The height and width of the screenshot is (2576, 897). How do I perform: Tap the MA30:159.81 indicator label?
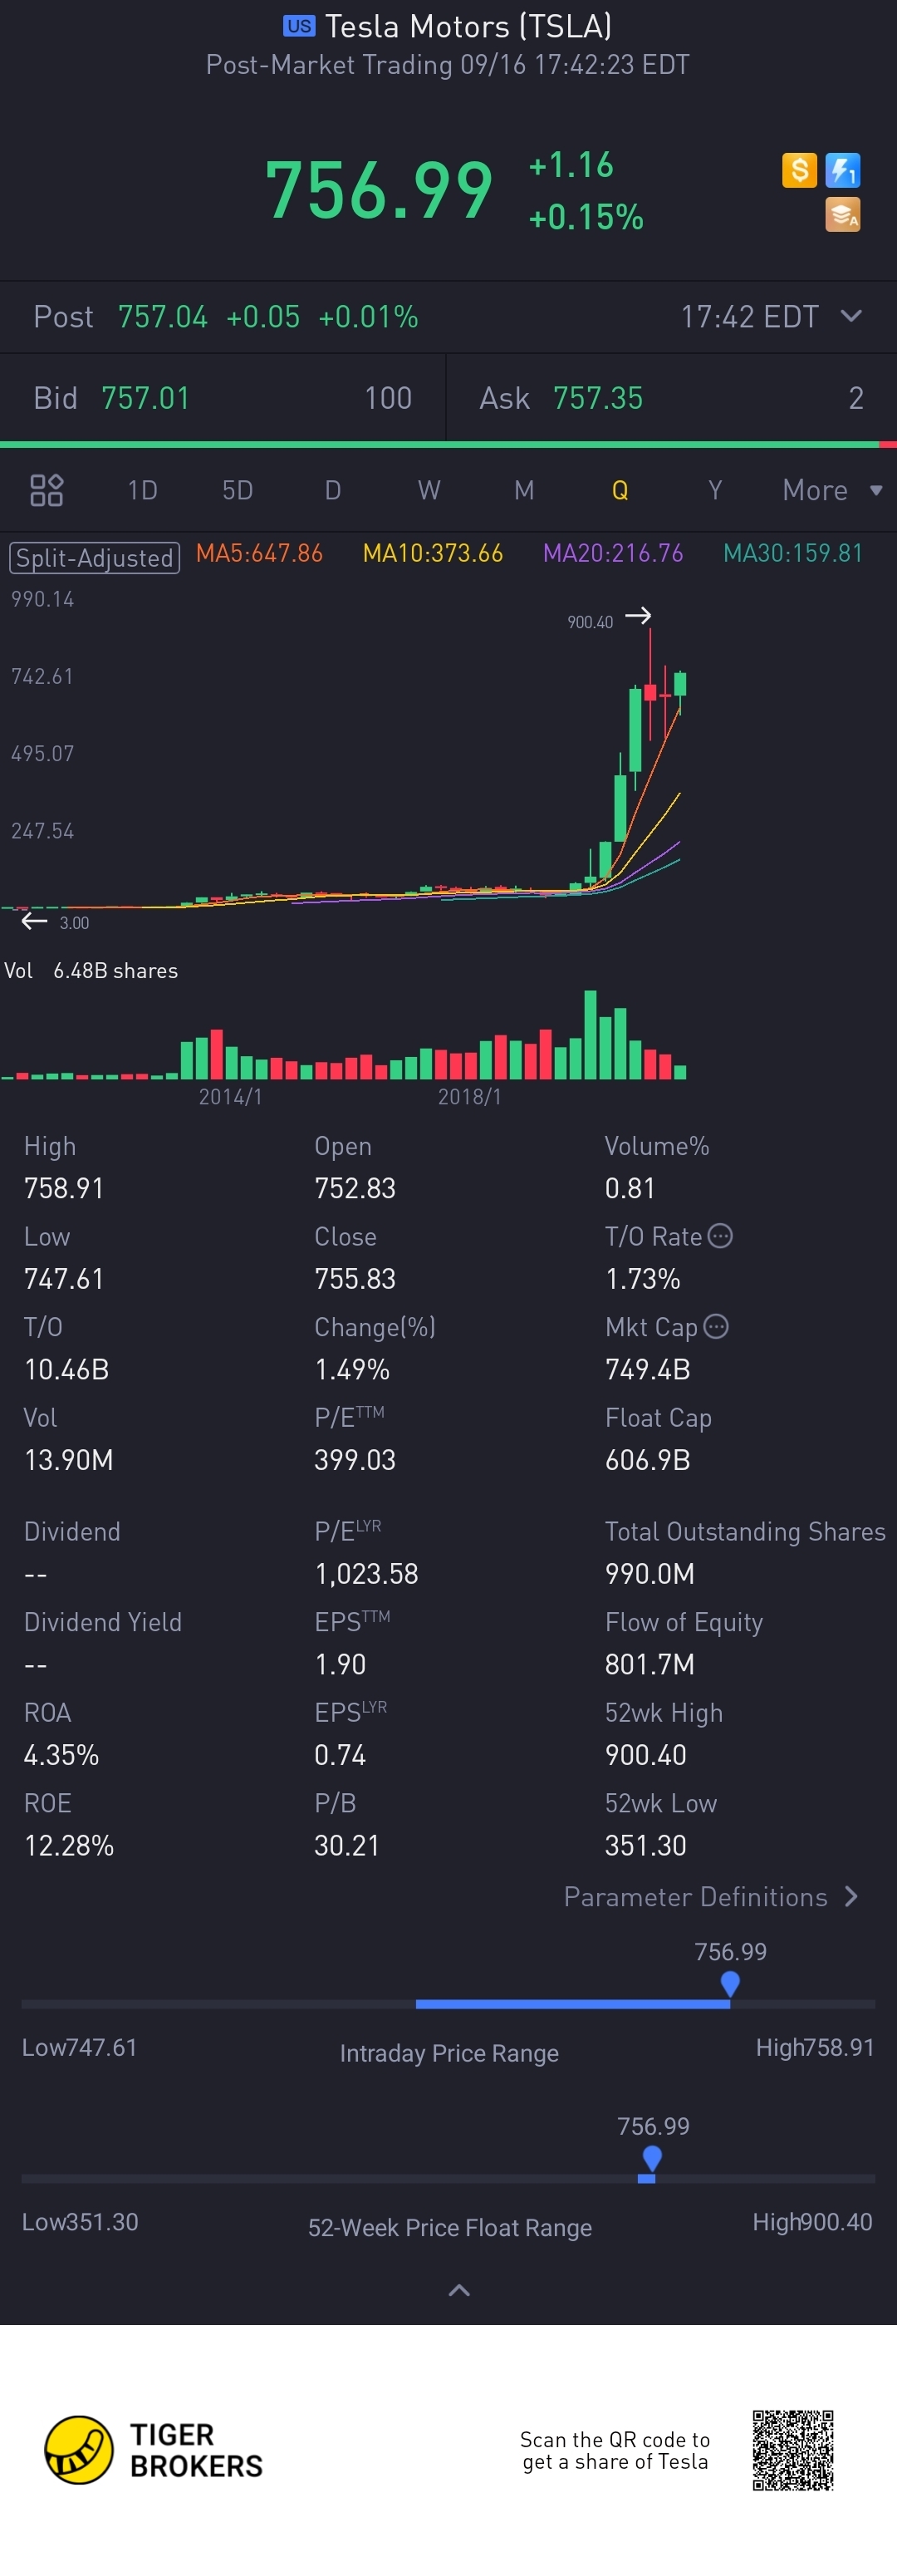(793, 553)
